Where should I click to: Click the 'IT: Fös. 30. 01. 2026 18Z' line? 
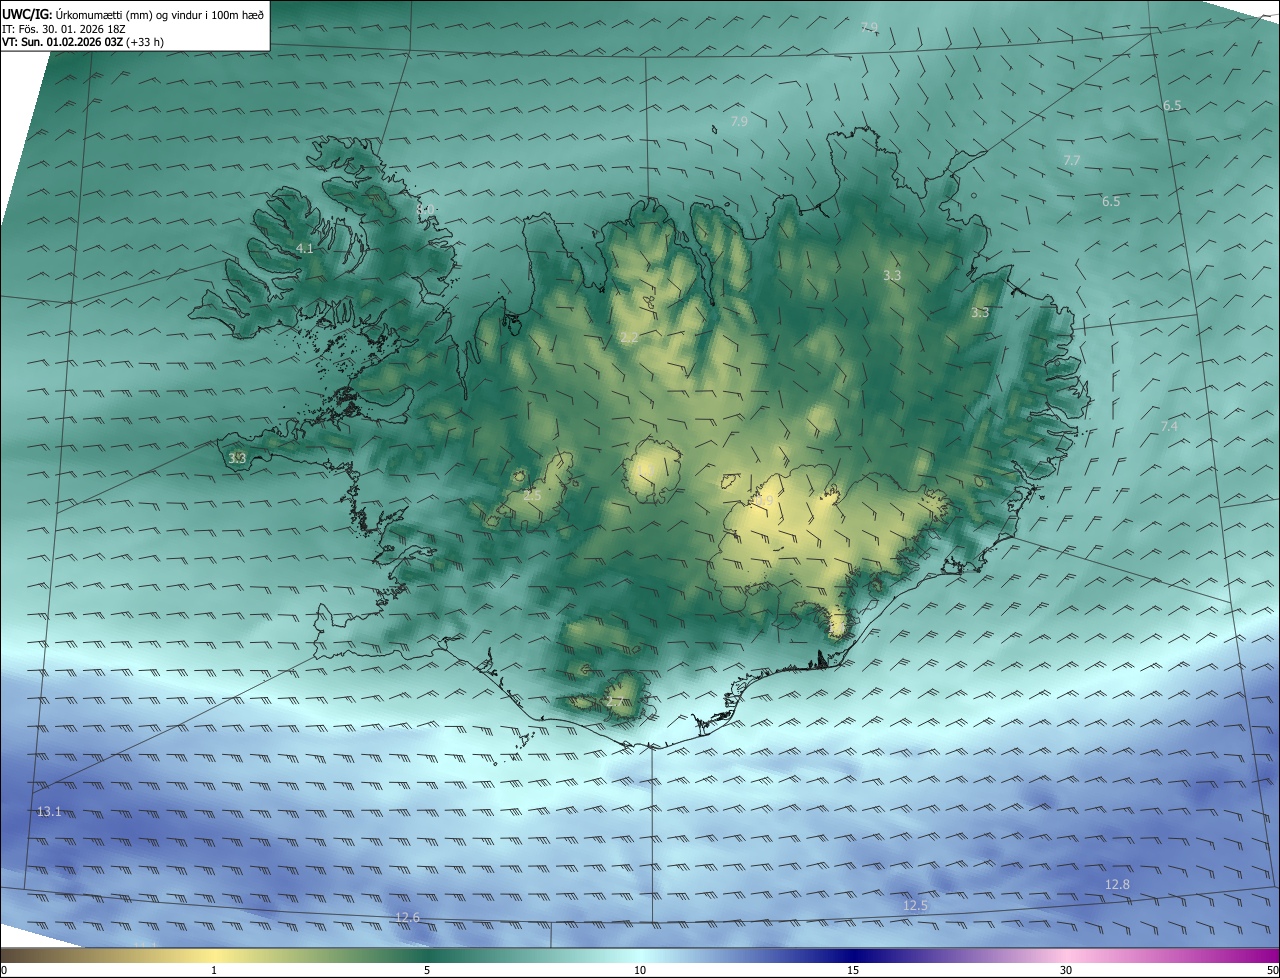tap(64, 29)
